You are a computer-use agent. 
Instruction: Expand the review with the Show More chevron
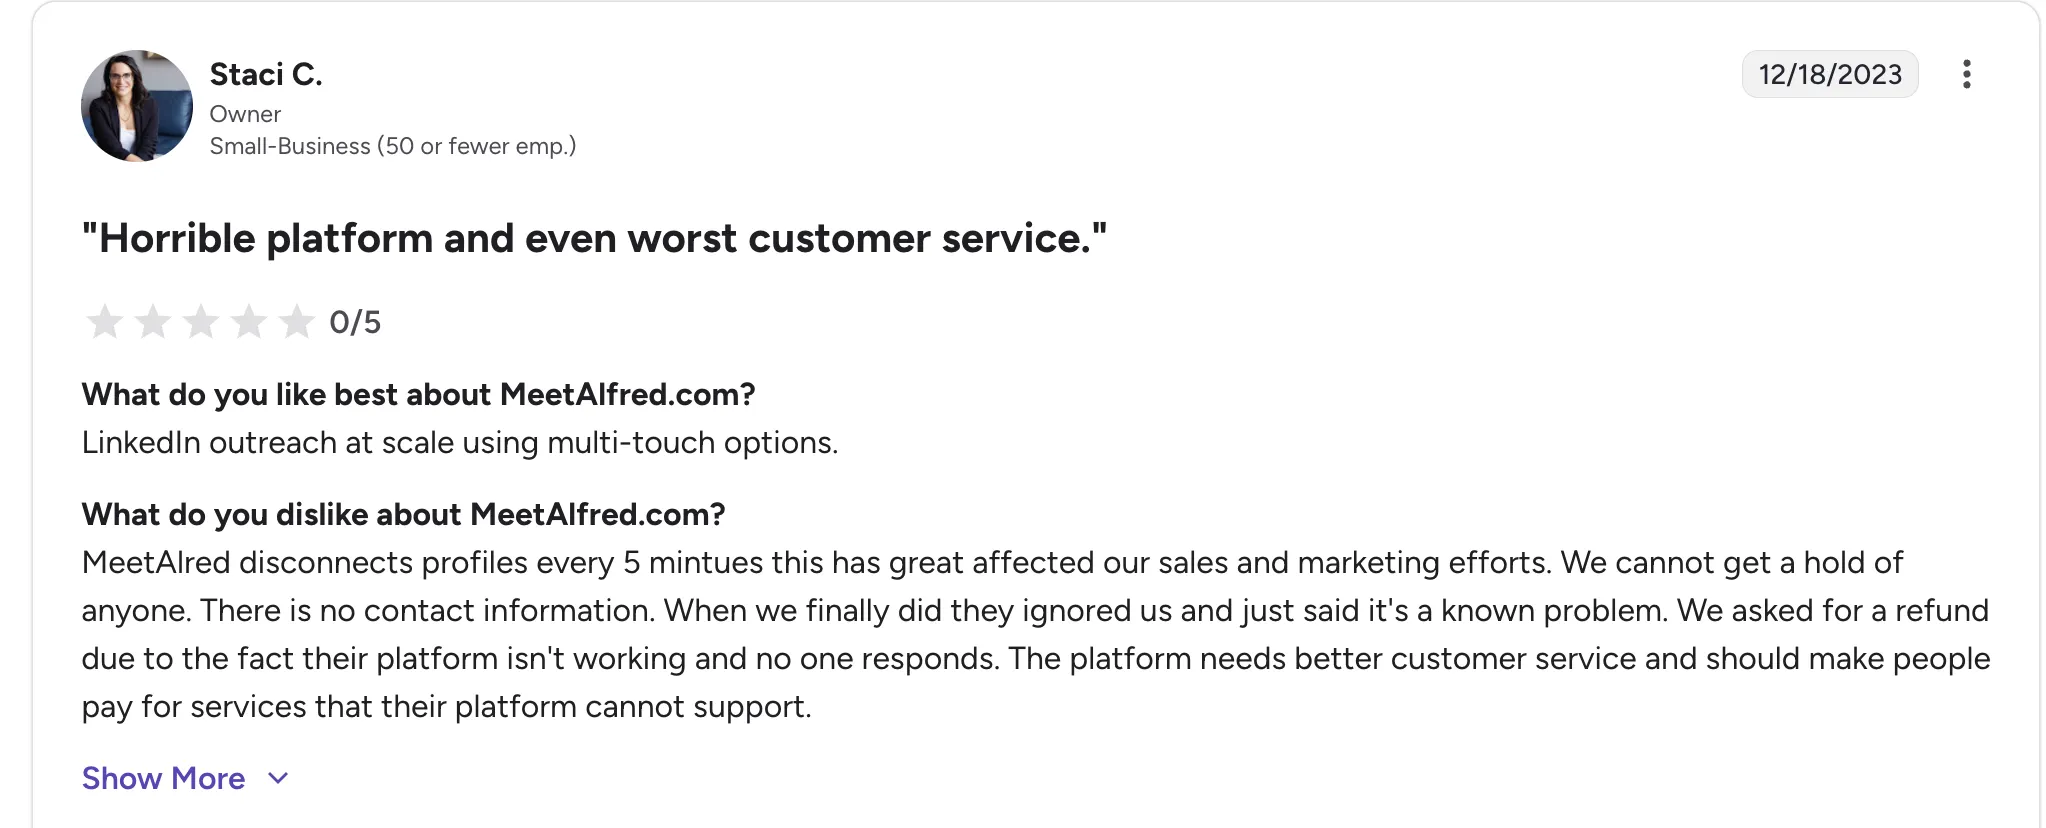tap(279, 778)
